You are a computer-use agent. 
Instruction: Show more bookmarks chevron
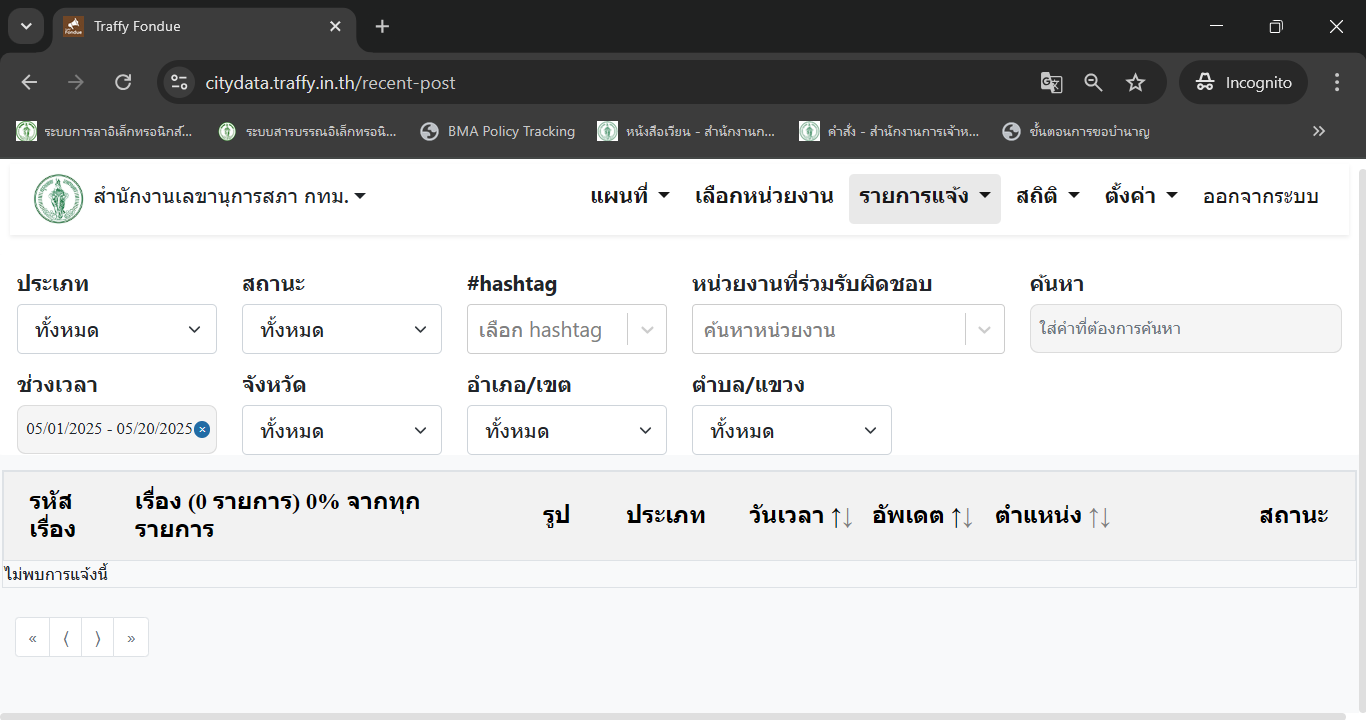1319,131
